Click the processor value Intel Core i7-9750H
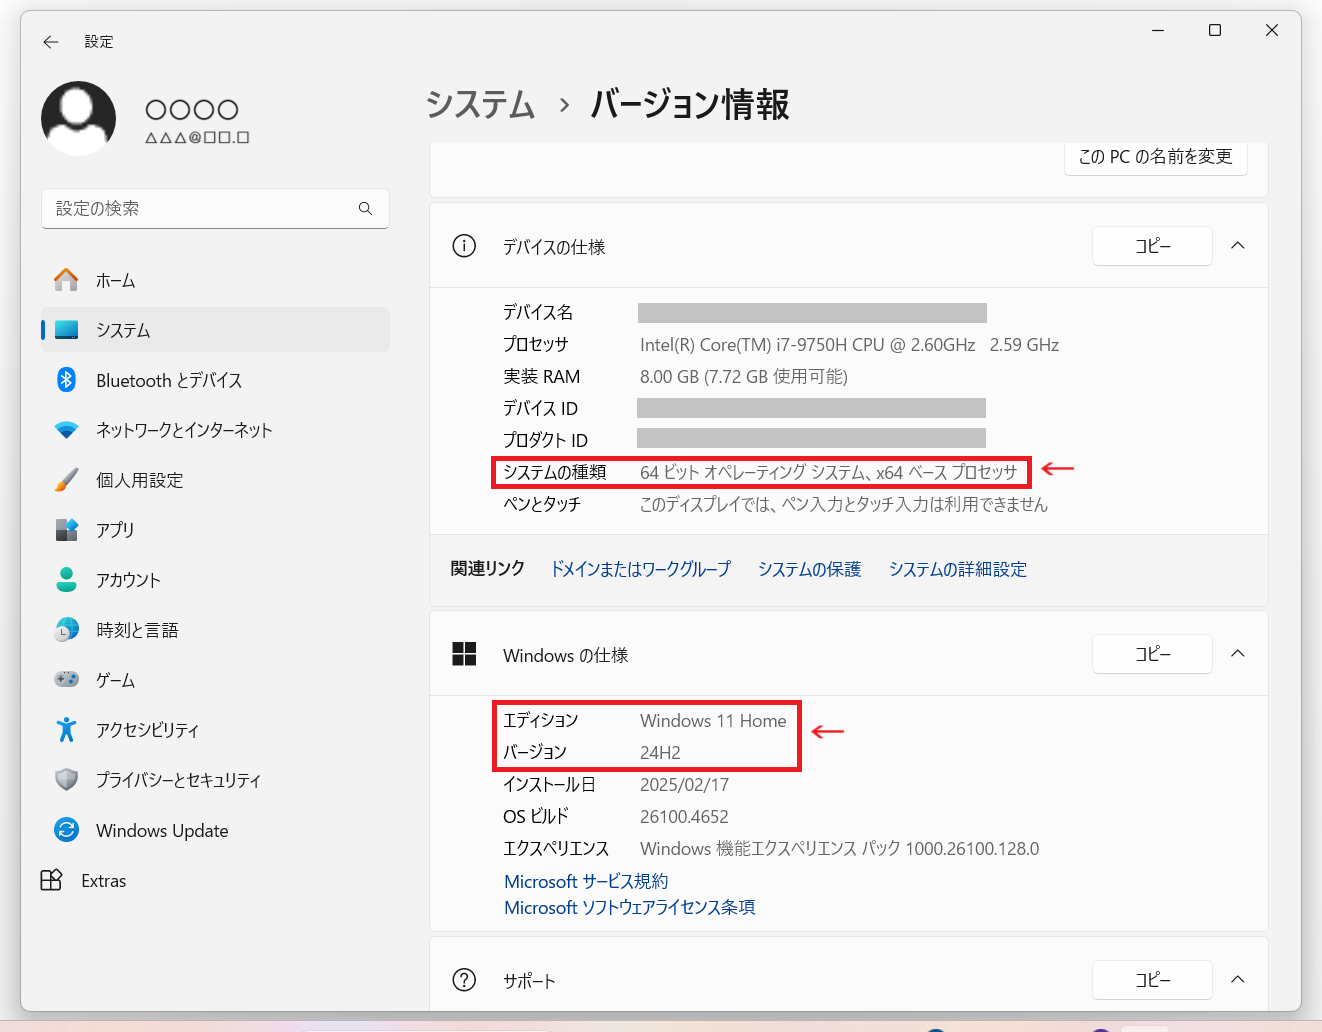The width and height of the screenshot is (1322, 1032). pos(849,345)
